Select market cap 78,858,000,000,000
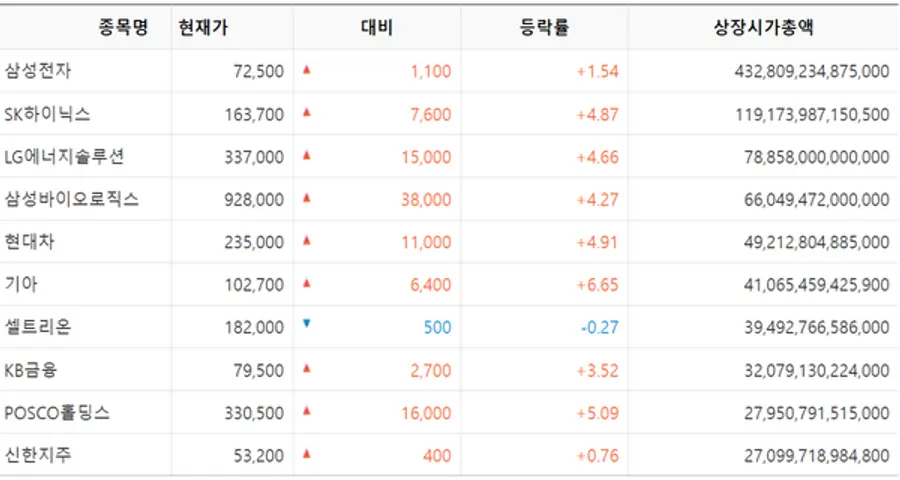The width and height of the screenshot is (900, 480). coord(817,157)
